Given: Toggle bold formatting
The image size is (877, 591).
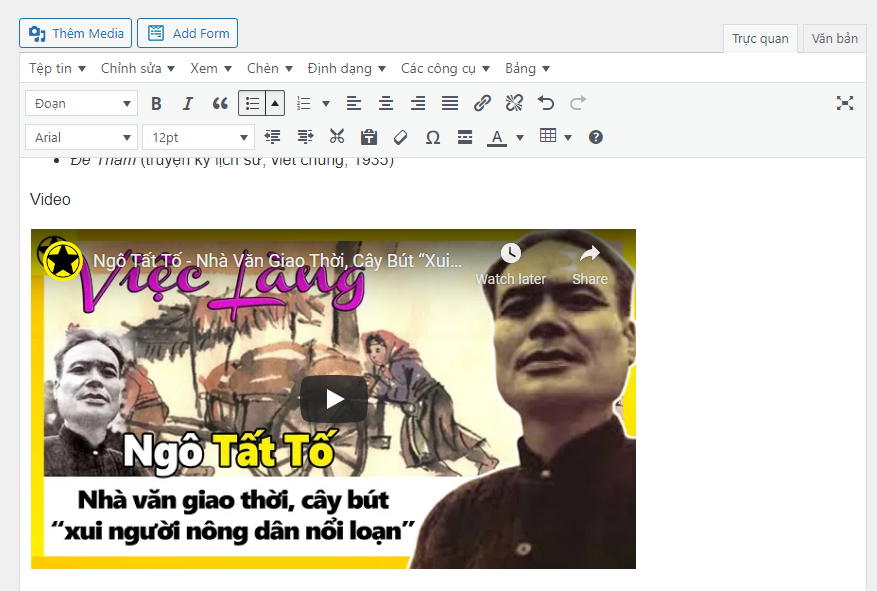Looking at the screenshot, I should pyautogui.click(x=156, y=103).
